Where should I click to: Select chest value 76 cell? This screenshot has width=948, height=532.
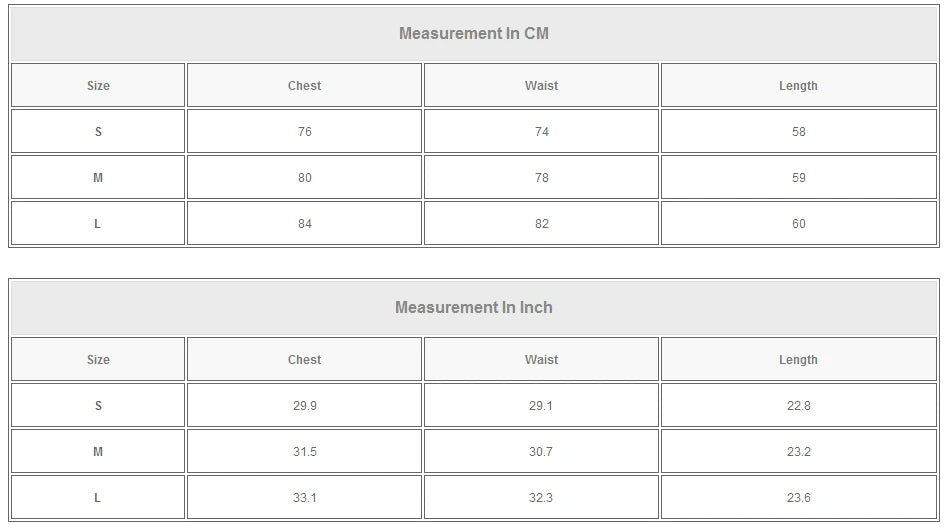point(304,132)
